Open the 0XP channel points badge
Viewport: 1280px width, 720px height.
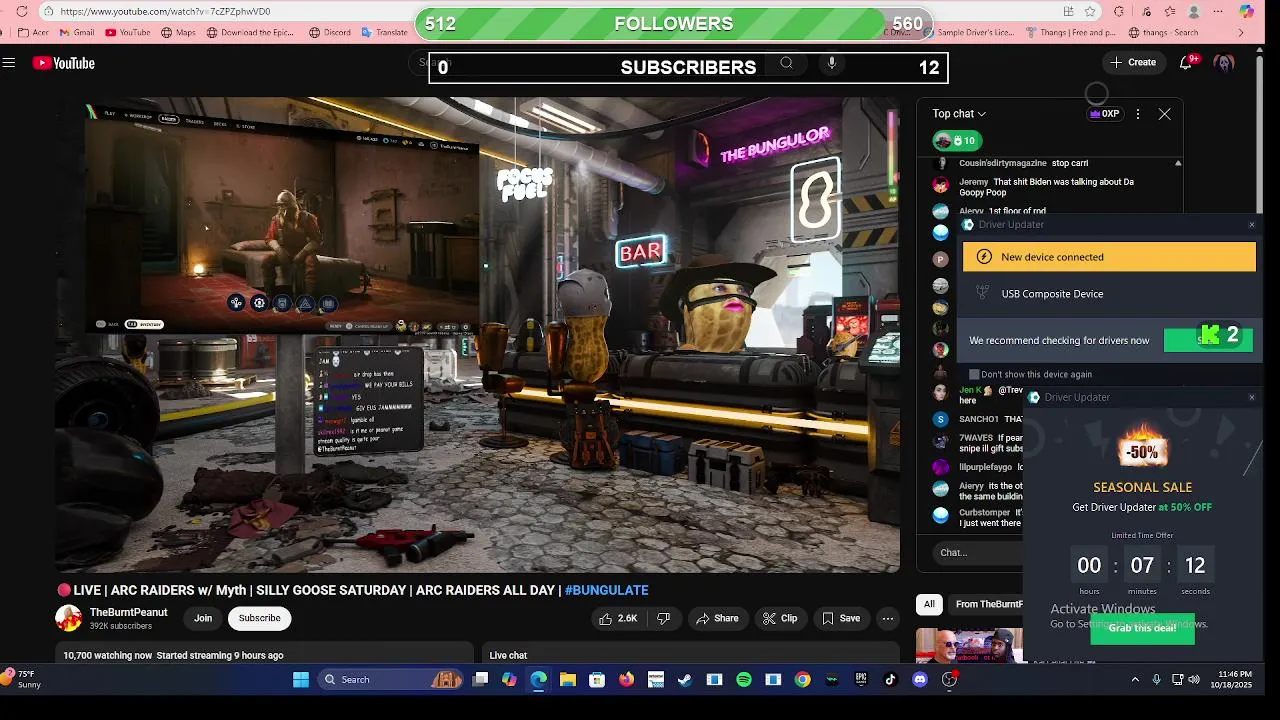(1105, 114)
